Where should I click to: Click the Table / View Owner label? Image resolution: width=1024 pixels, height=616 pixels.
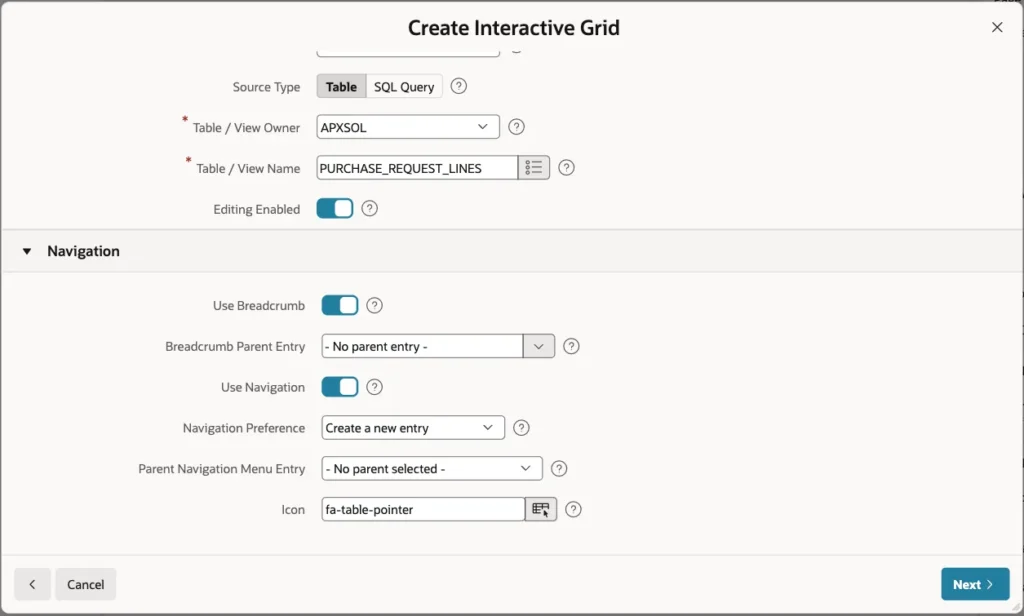[246, 127]
